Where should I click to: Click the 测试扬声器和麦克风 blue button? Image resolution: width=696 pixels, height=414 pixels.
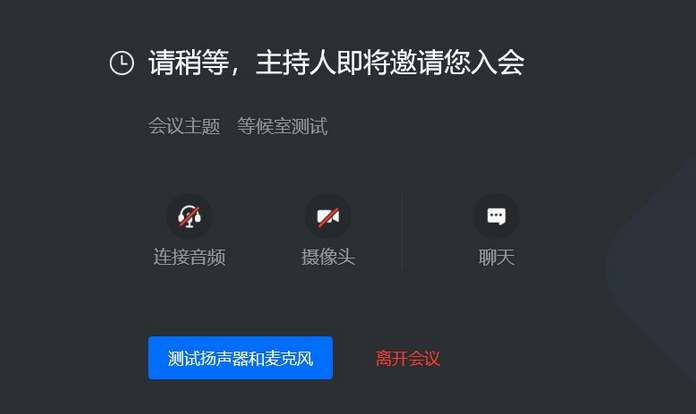pyautogui.click(x=240, y=358)
